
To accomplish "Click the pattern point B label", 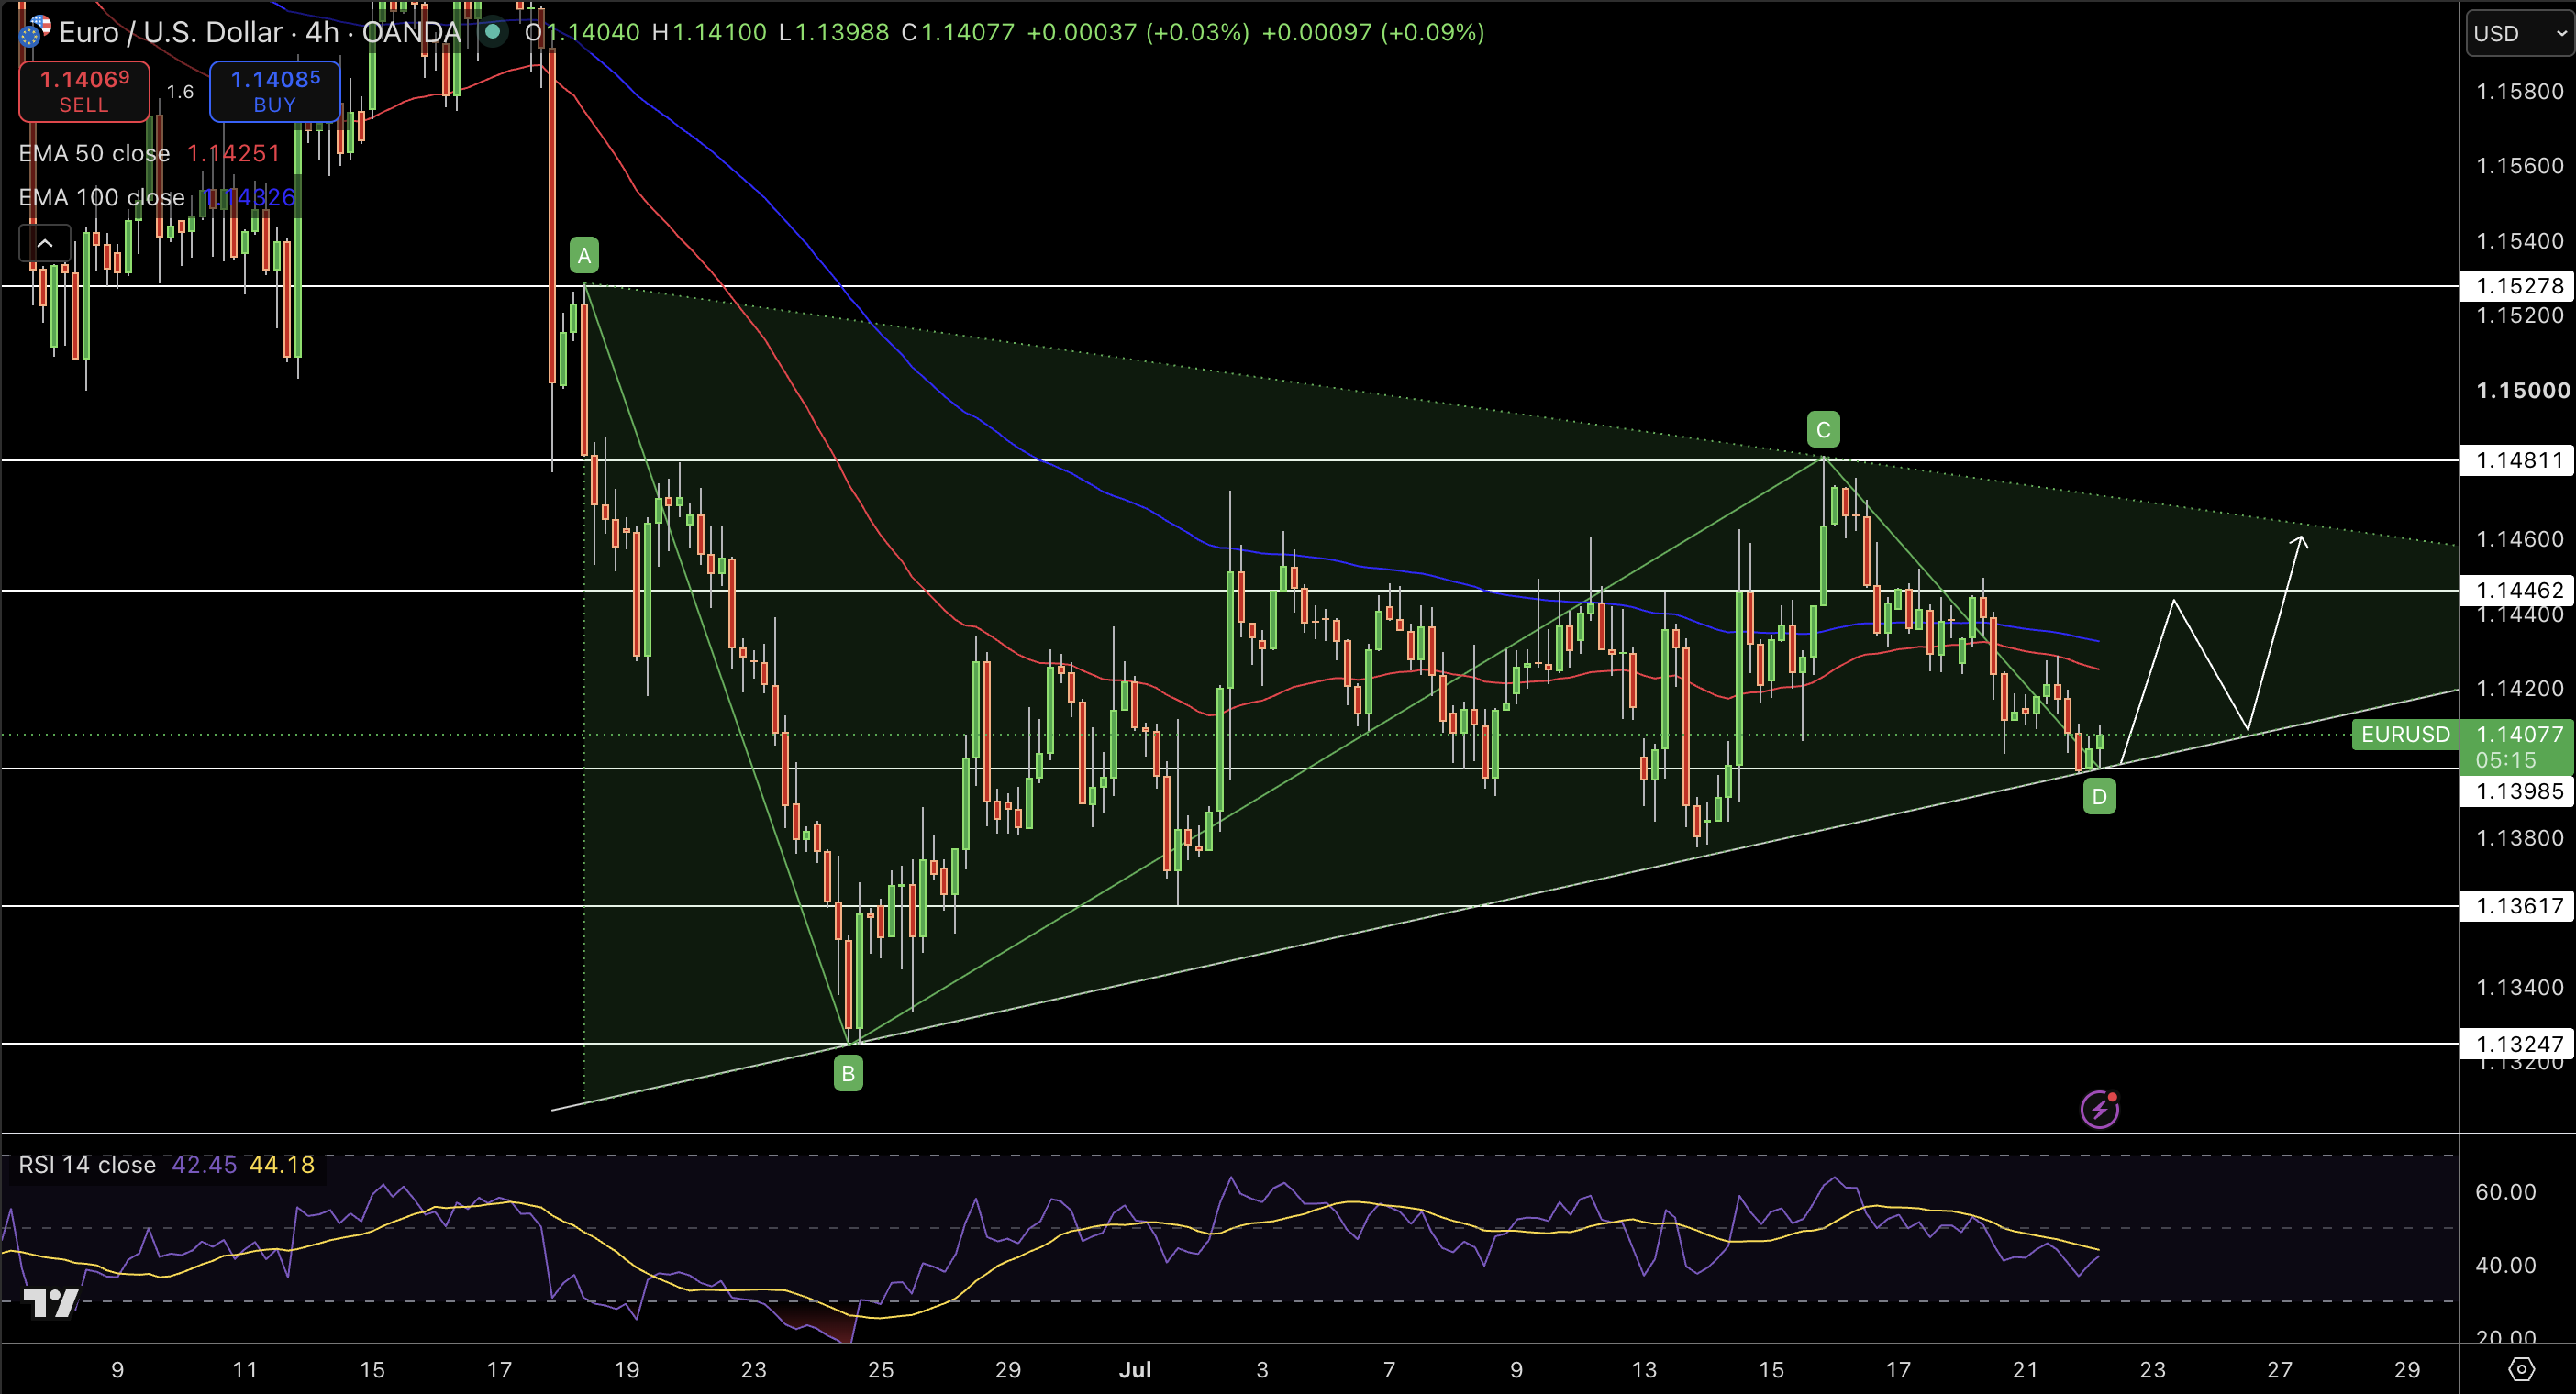I will (848, 1074).
